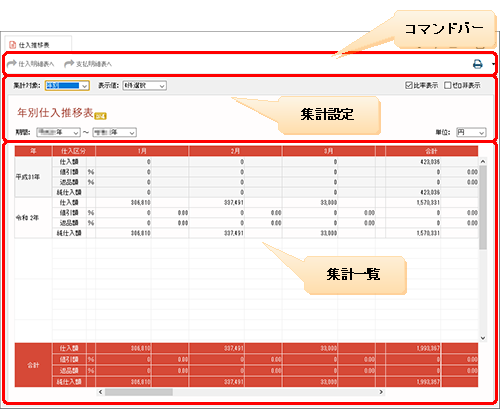Image resolution: width=500 pixels, height=409 pixels.
Task: Toggle the 比率表示 checkbox
Action: pyautogui.click(x=409, y=85)
